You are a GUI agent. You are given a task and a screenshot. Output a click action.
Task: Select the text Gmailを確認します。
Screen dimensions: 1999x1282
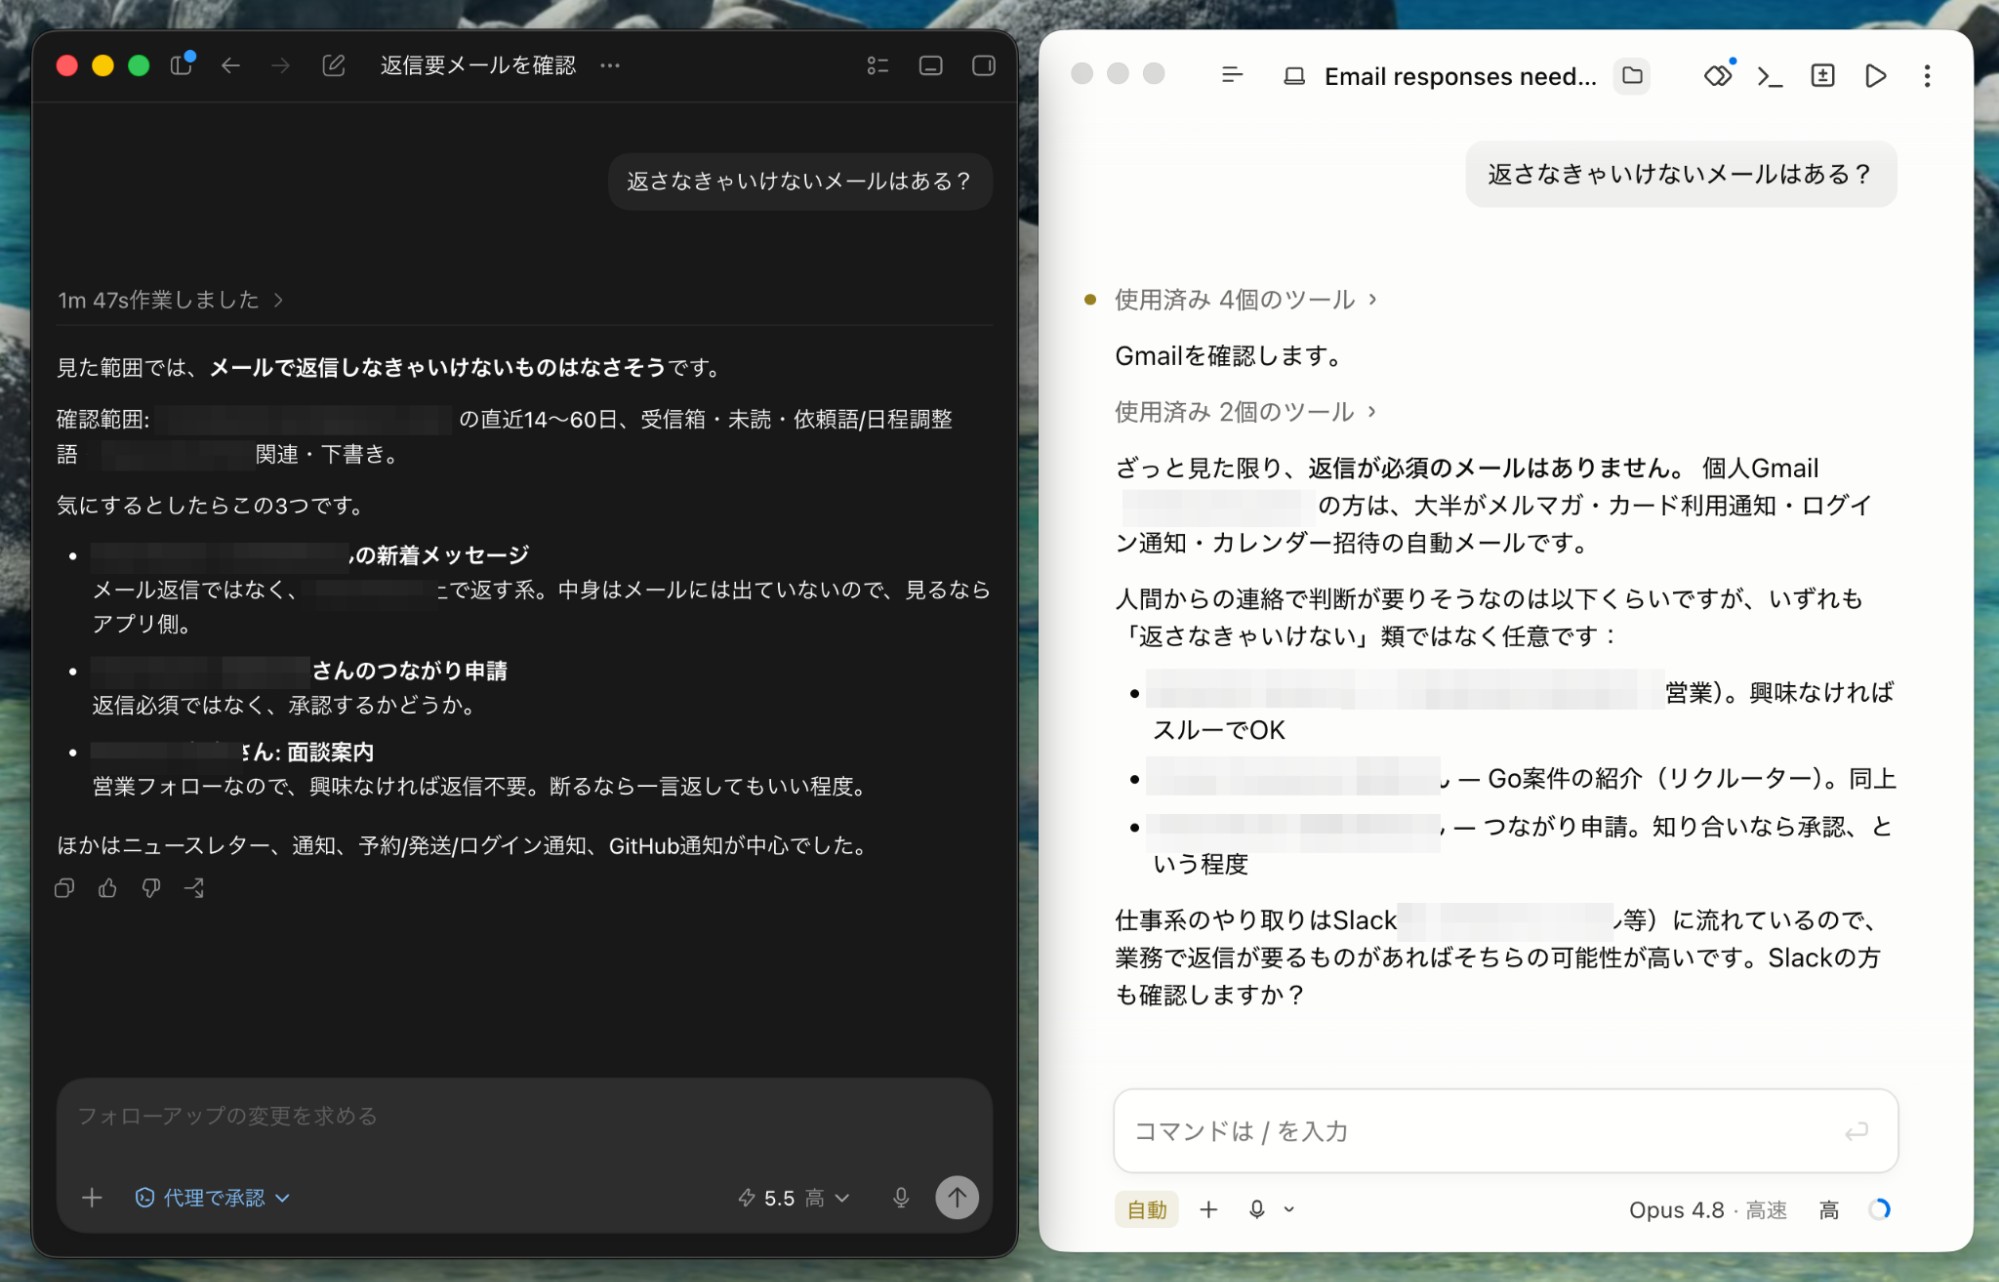1231,356
